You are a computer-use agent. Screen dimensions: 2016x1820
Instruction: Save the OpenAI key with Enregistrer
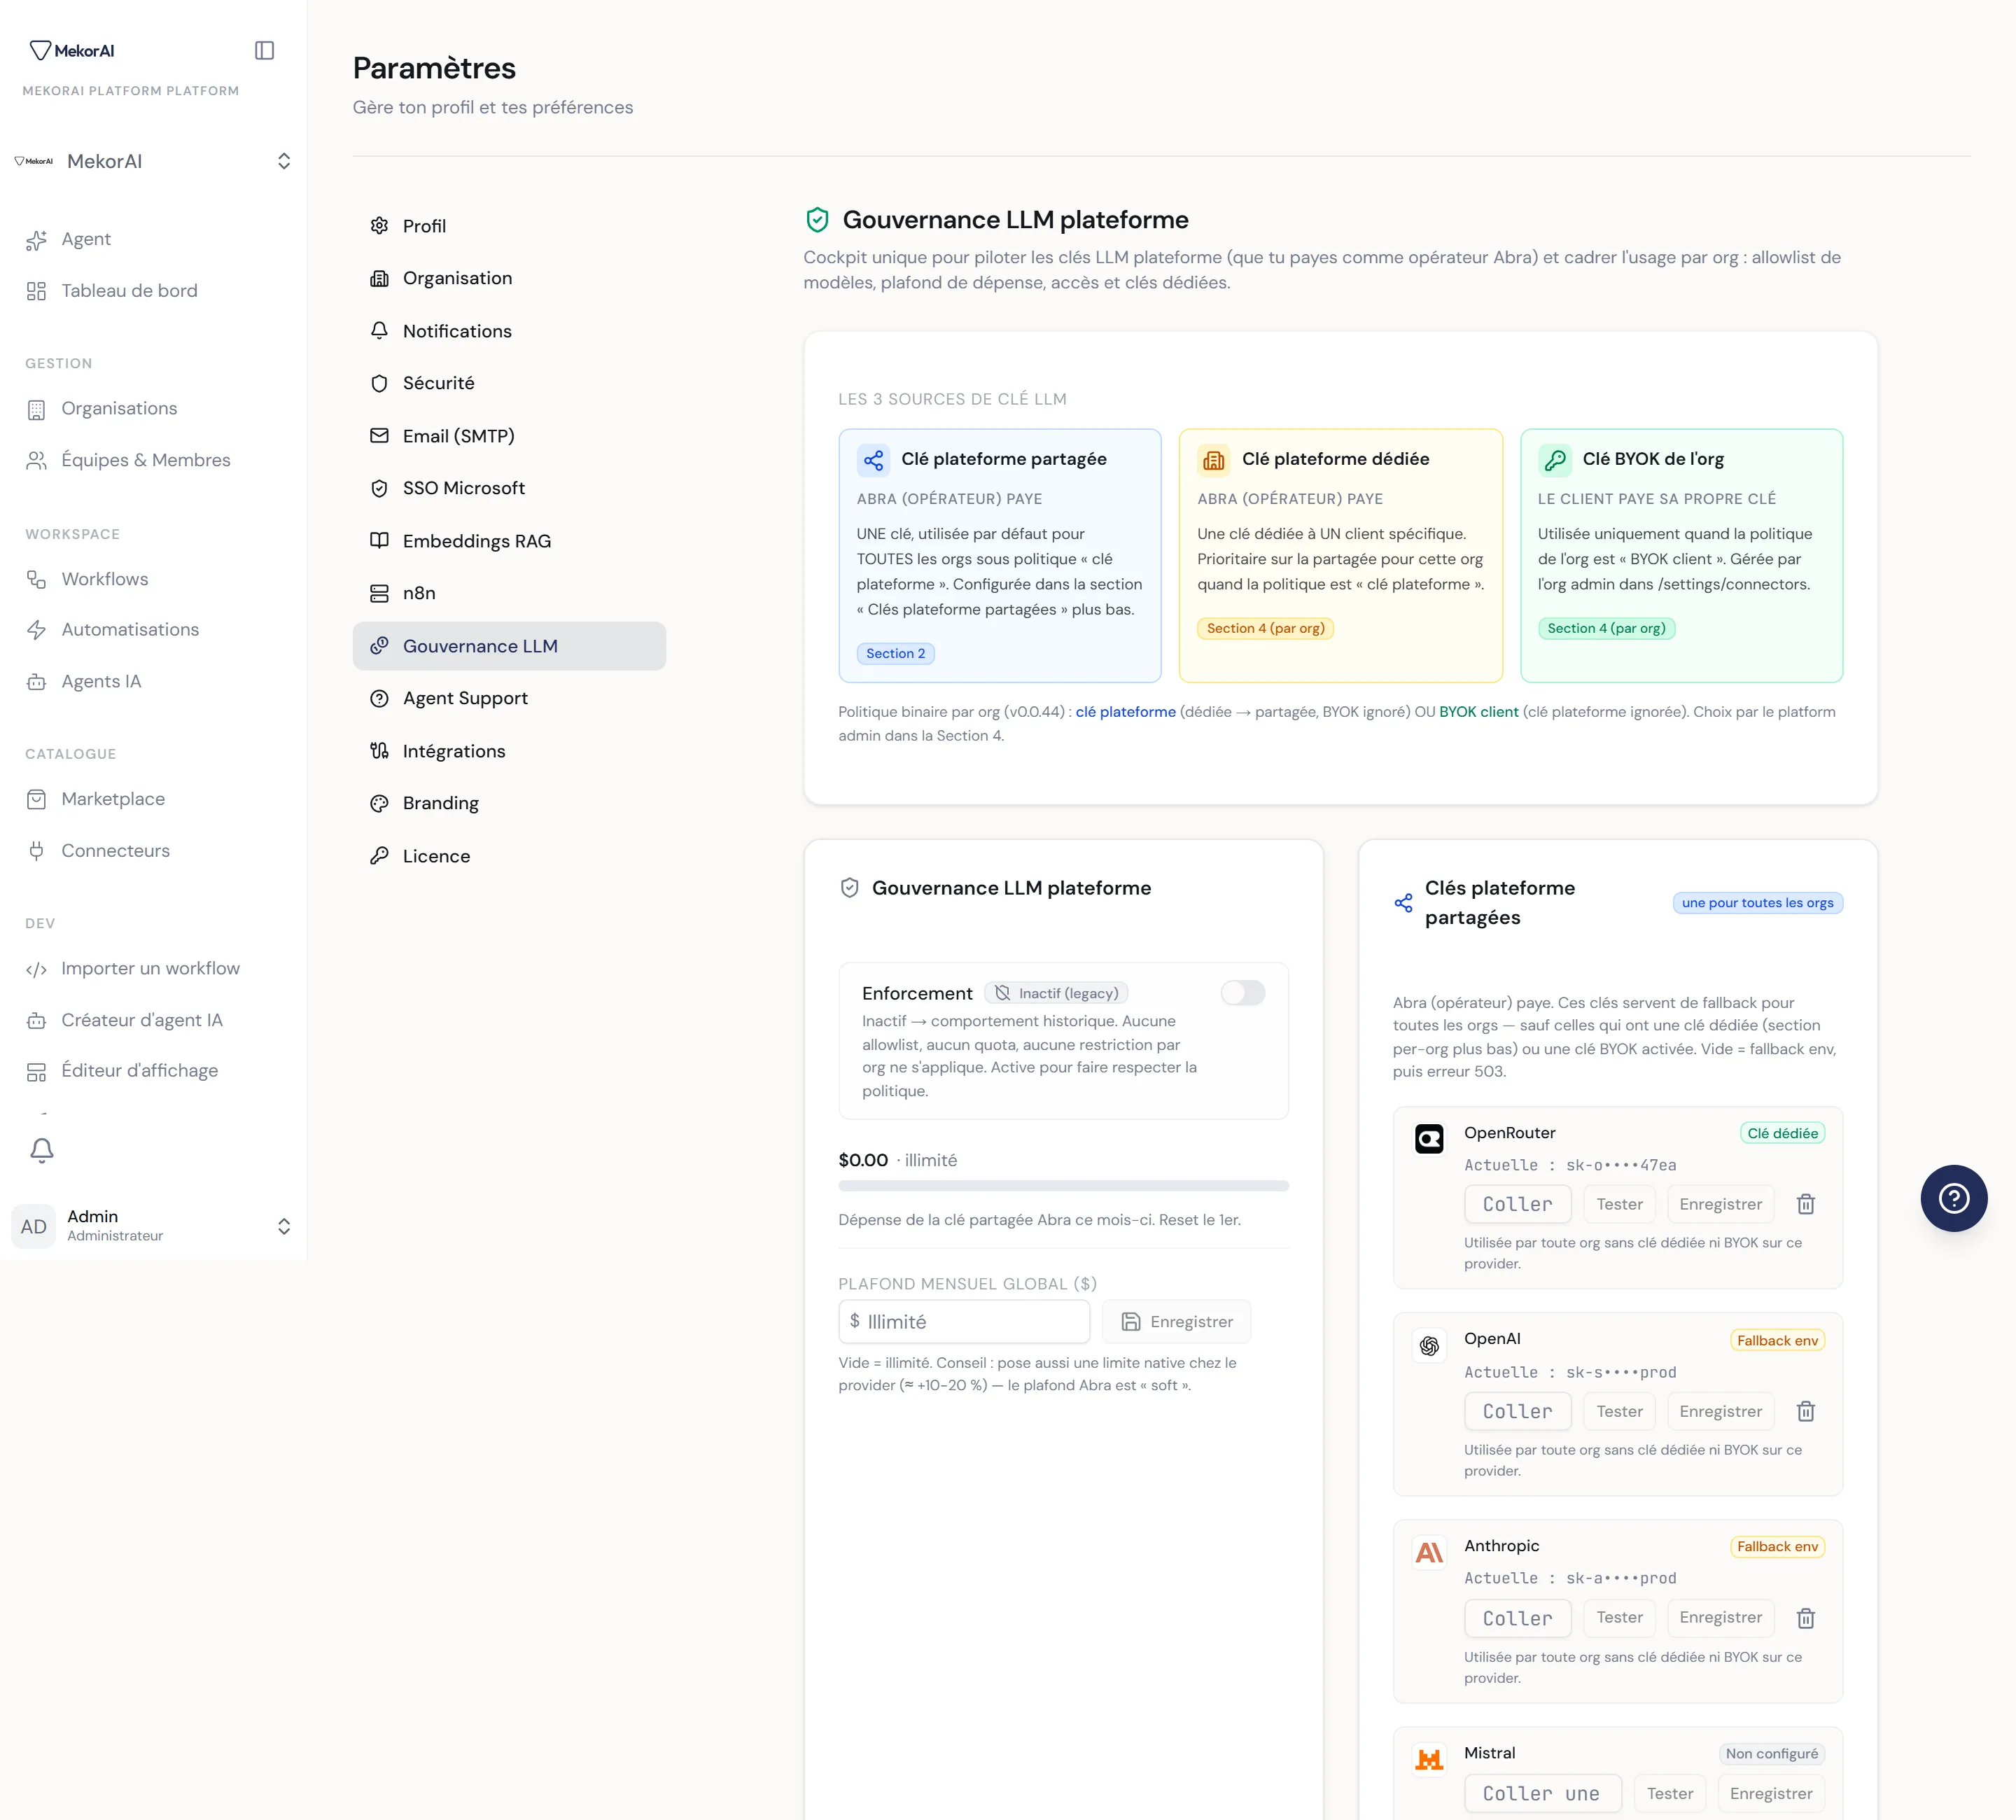[1720, 1411]
